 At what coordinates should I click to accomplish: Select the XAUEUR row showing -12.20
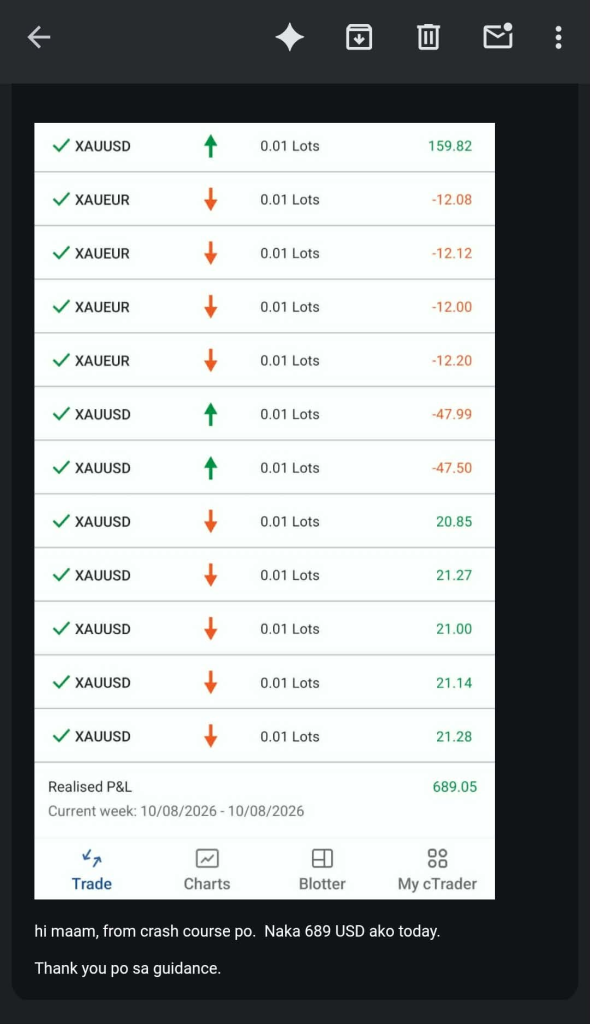[265, 360]
